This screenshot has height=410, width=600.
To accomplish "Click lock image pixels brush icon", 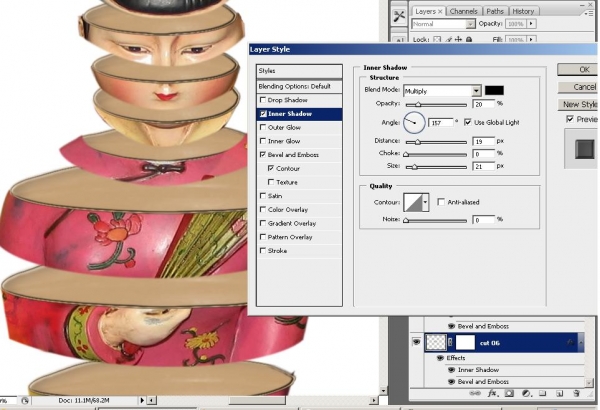I will click(448, 39).
